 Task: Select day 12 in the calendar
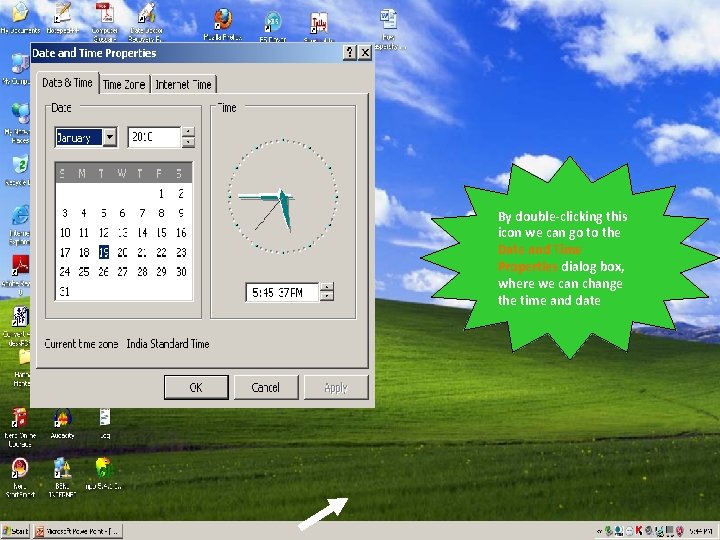coord(104,233)
